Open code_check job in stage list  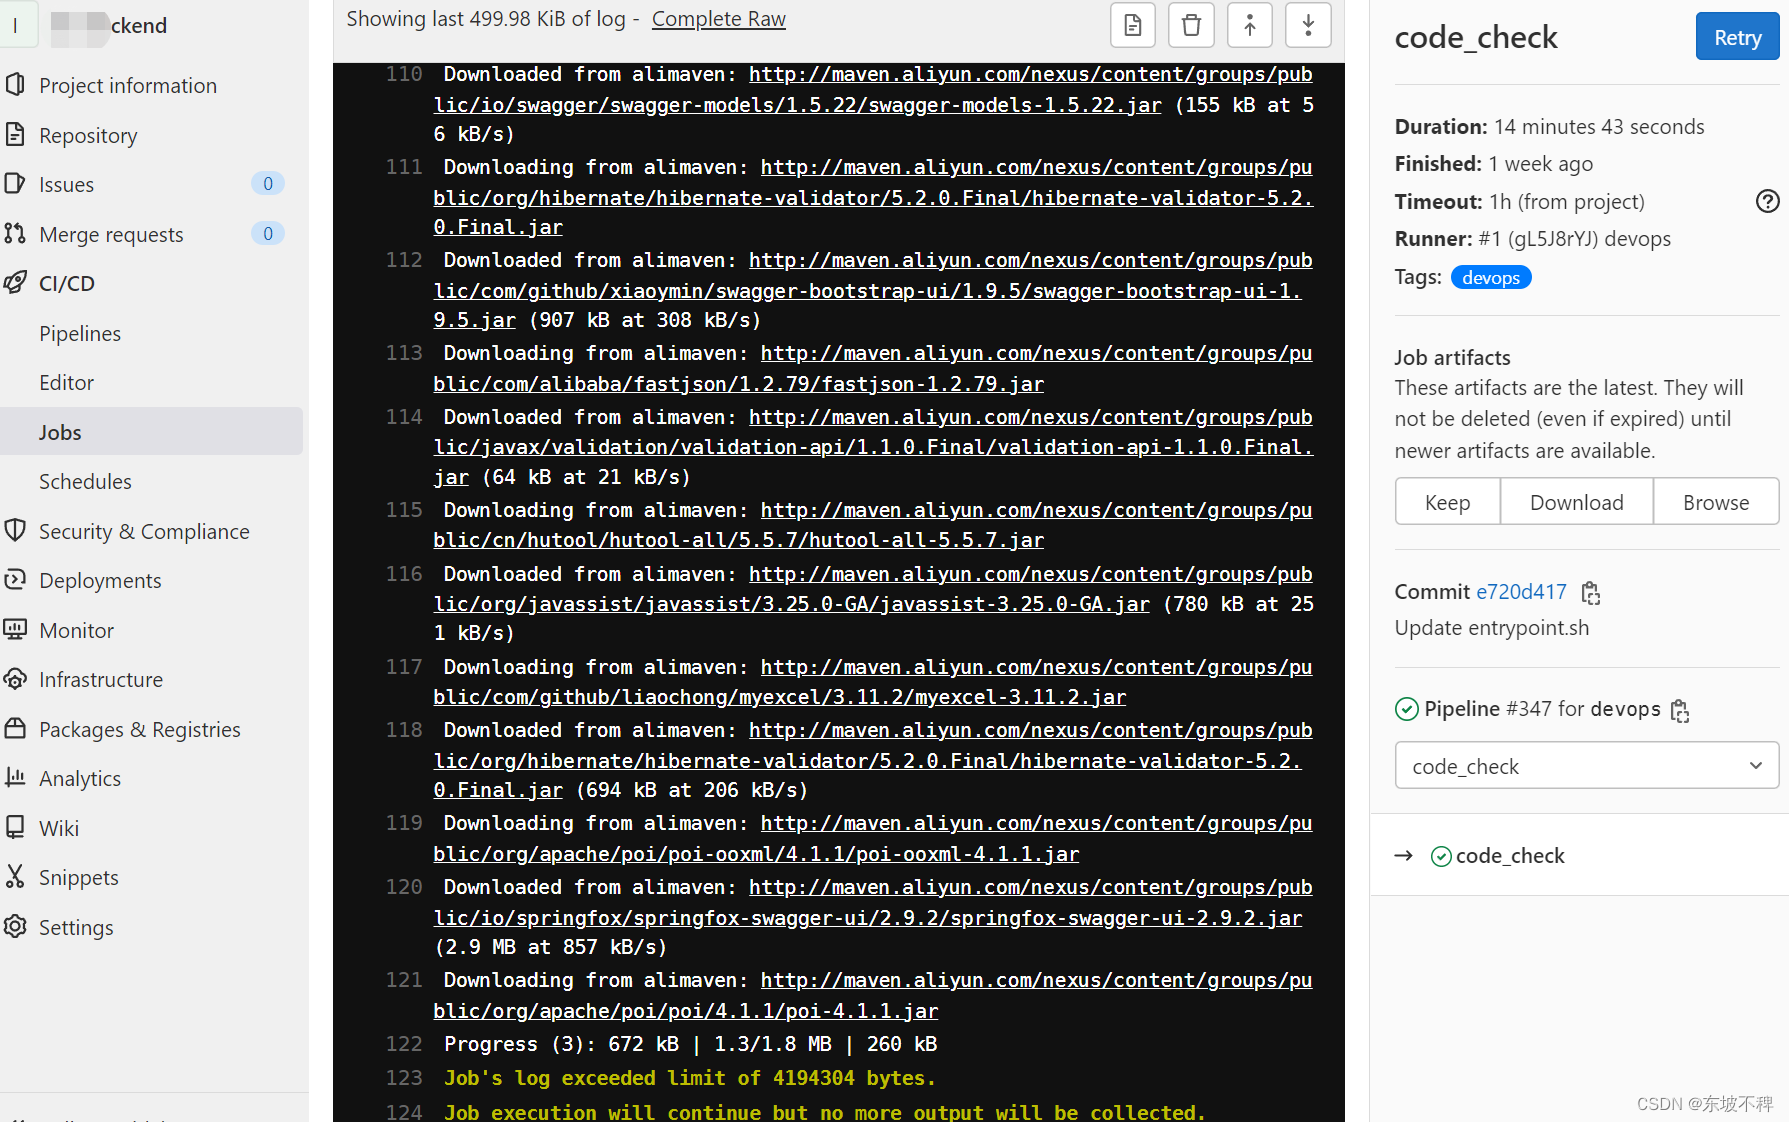coord(1510,856)
